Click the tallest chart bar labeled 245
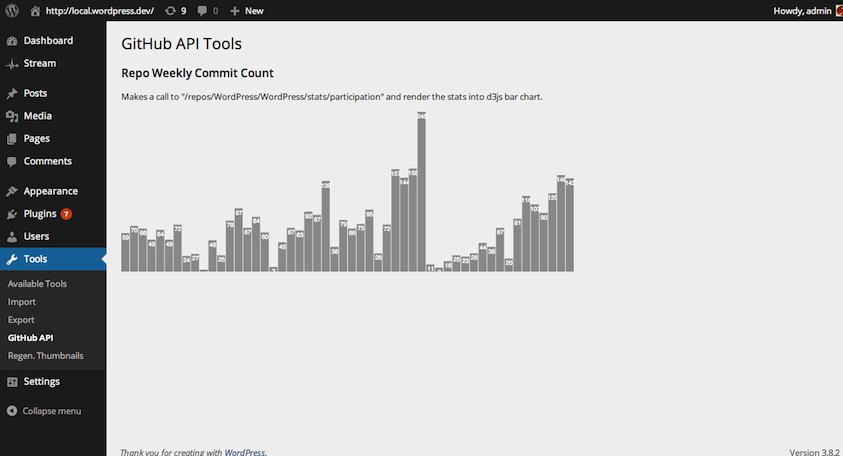Image resolution: width=843 pixels, height=456 pixels. 422,192
